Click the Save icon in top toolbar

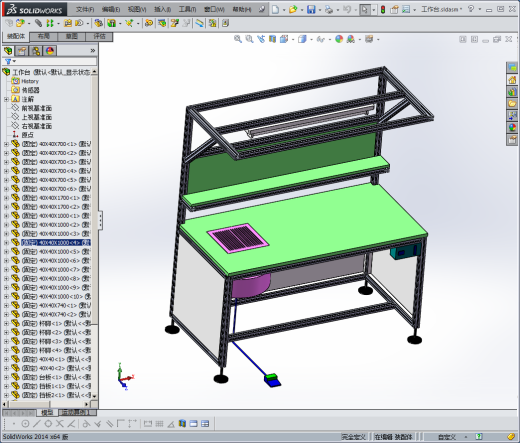coord(311,9)
